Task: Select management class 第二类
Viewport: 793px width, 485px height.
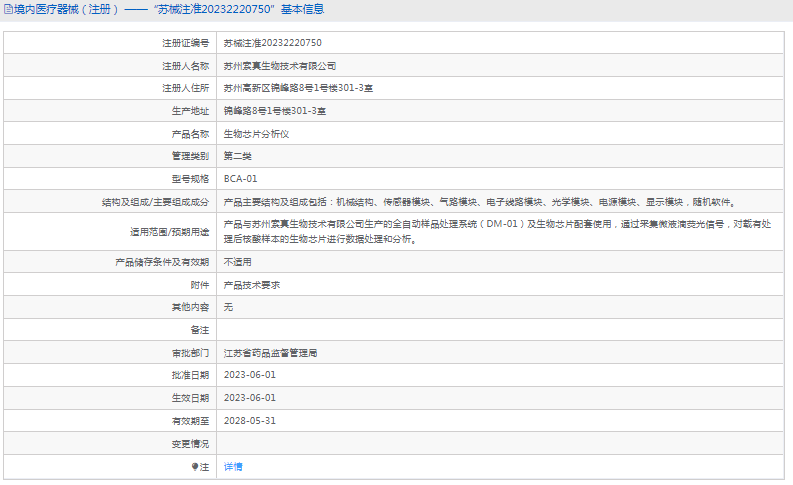Action: click(238, 156)
